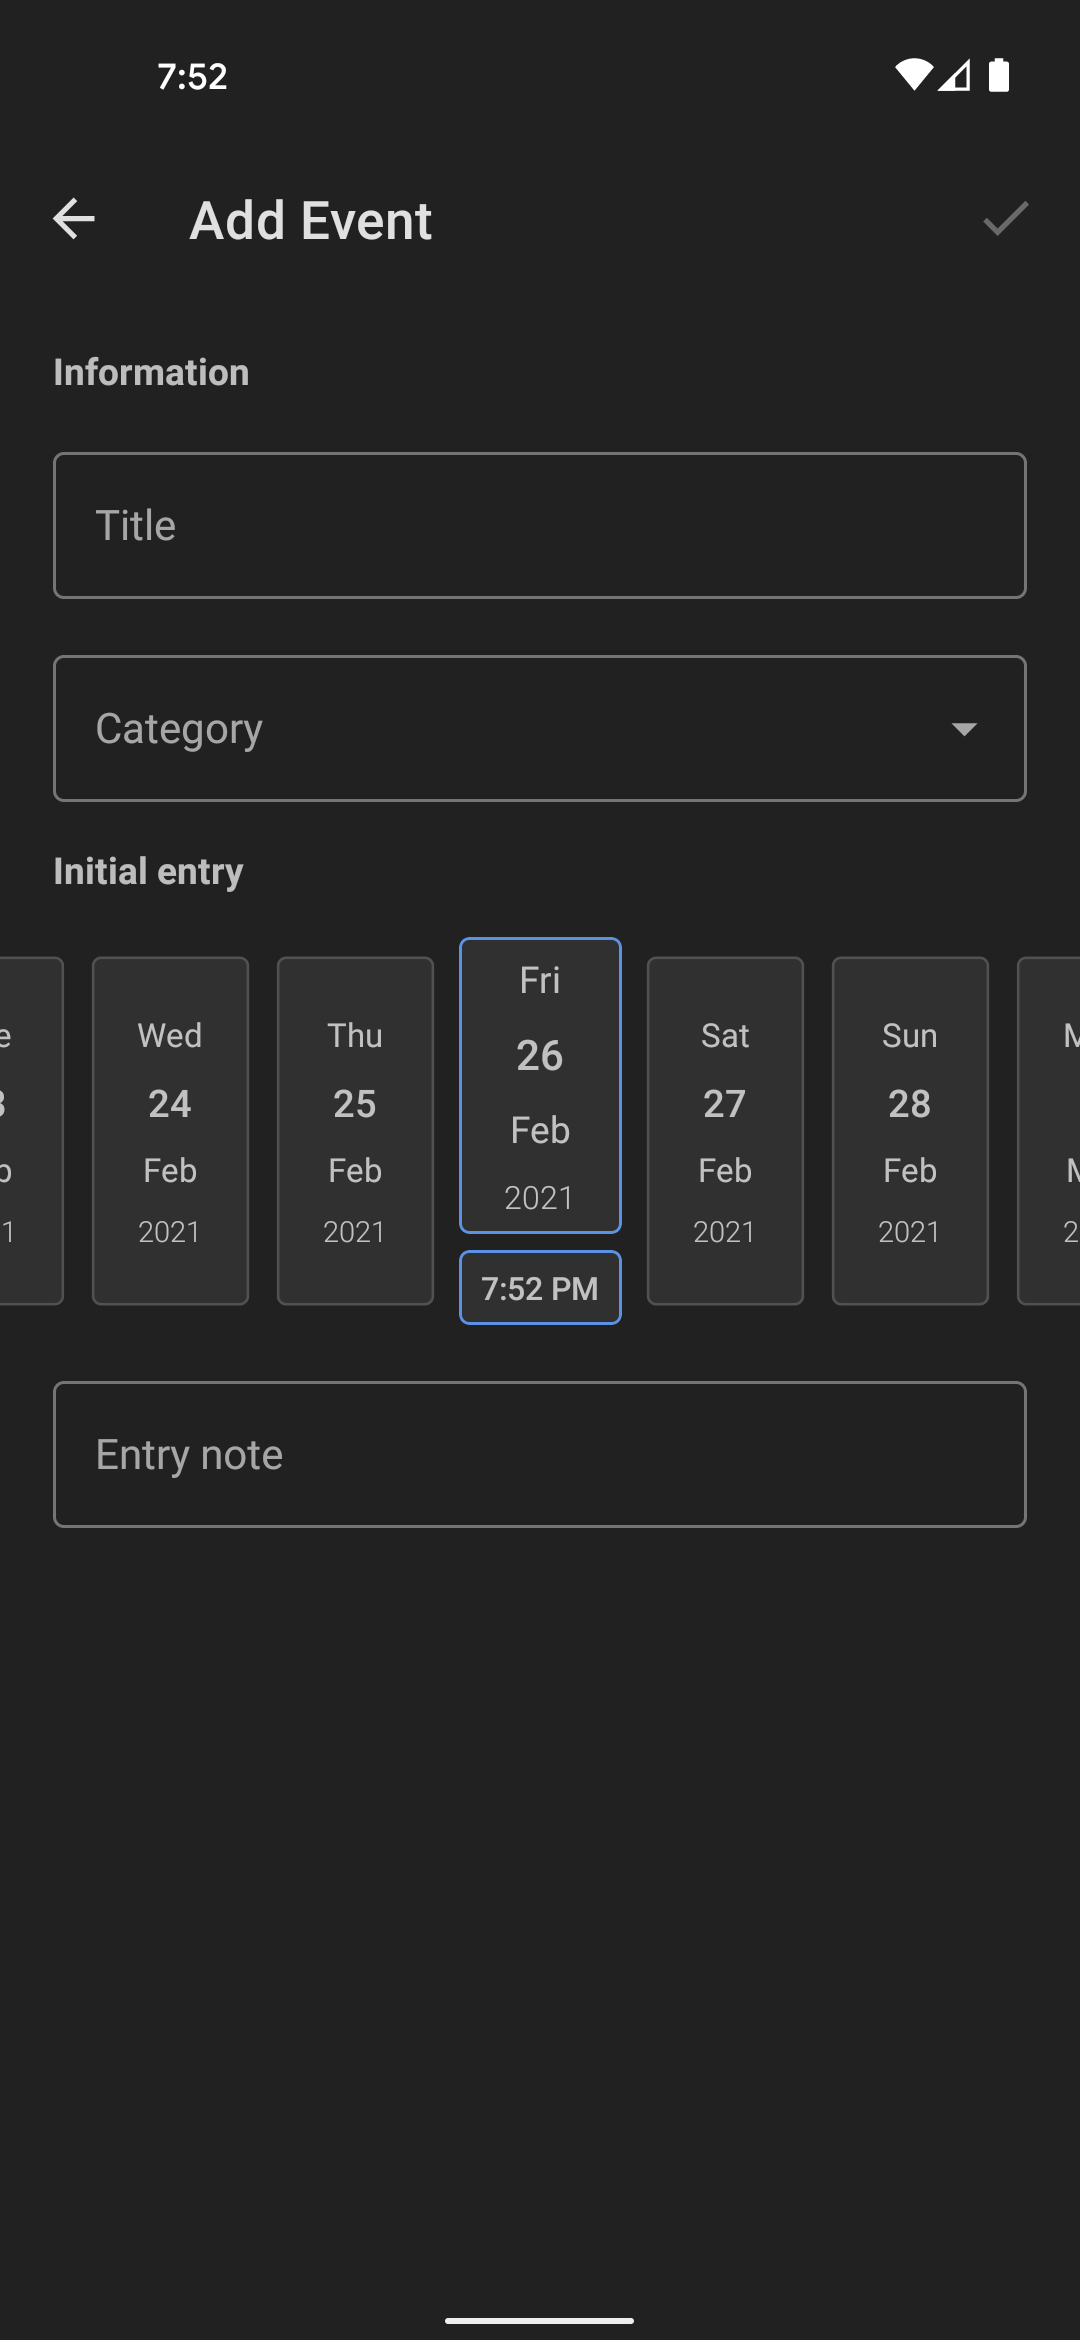Select Sat 27 Feb date card
Image resolution: width=1080 pixels, height=2340 pixels.
(725, 1131)
